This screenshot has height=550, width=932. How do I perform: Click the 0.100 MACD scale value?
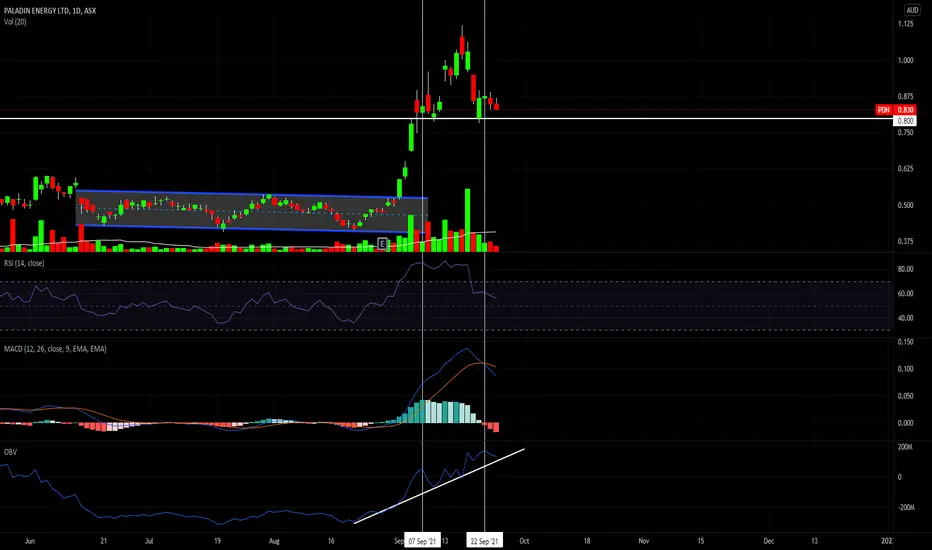(905, 369)
